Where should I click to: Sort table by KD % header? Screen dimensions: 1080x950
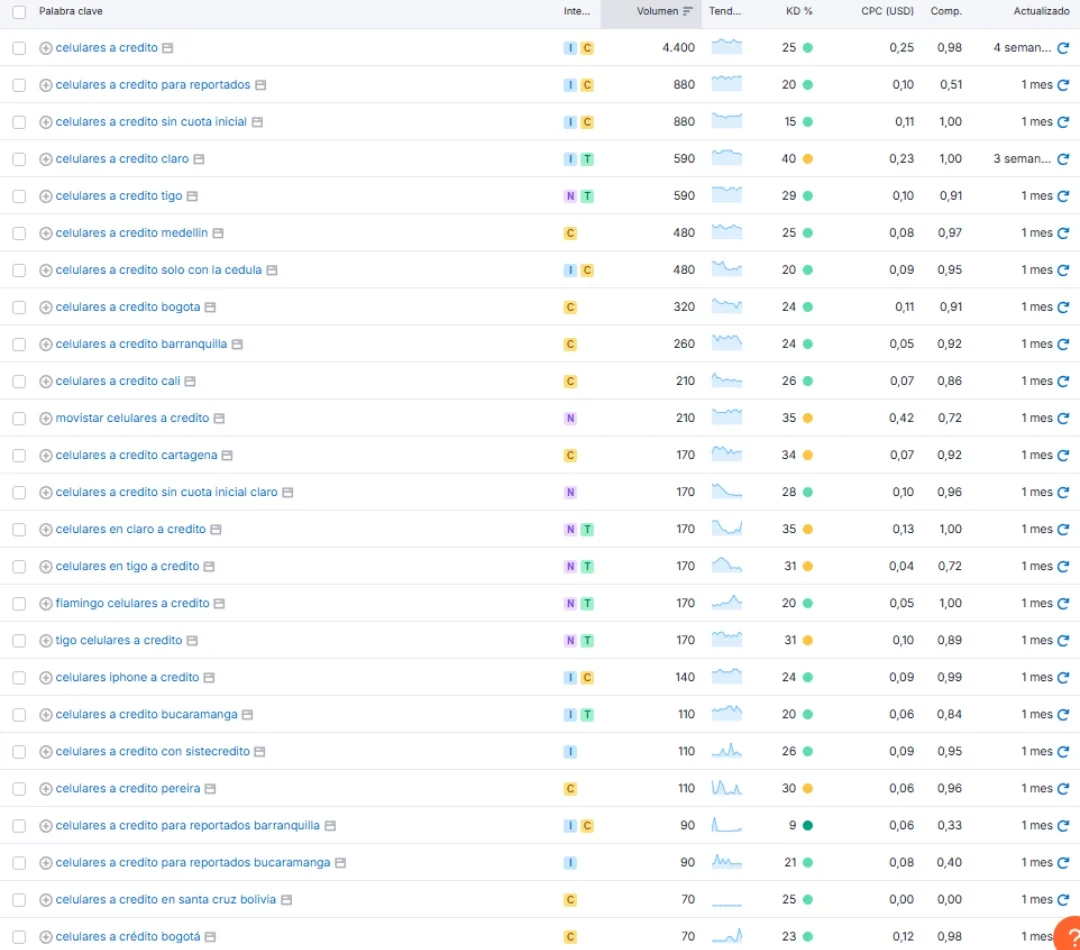point(799,12)
